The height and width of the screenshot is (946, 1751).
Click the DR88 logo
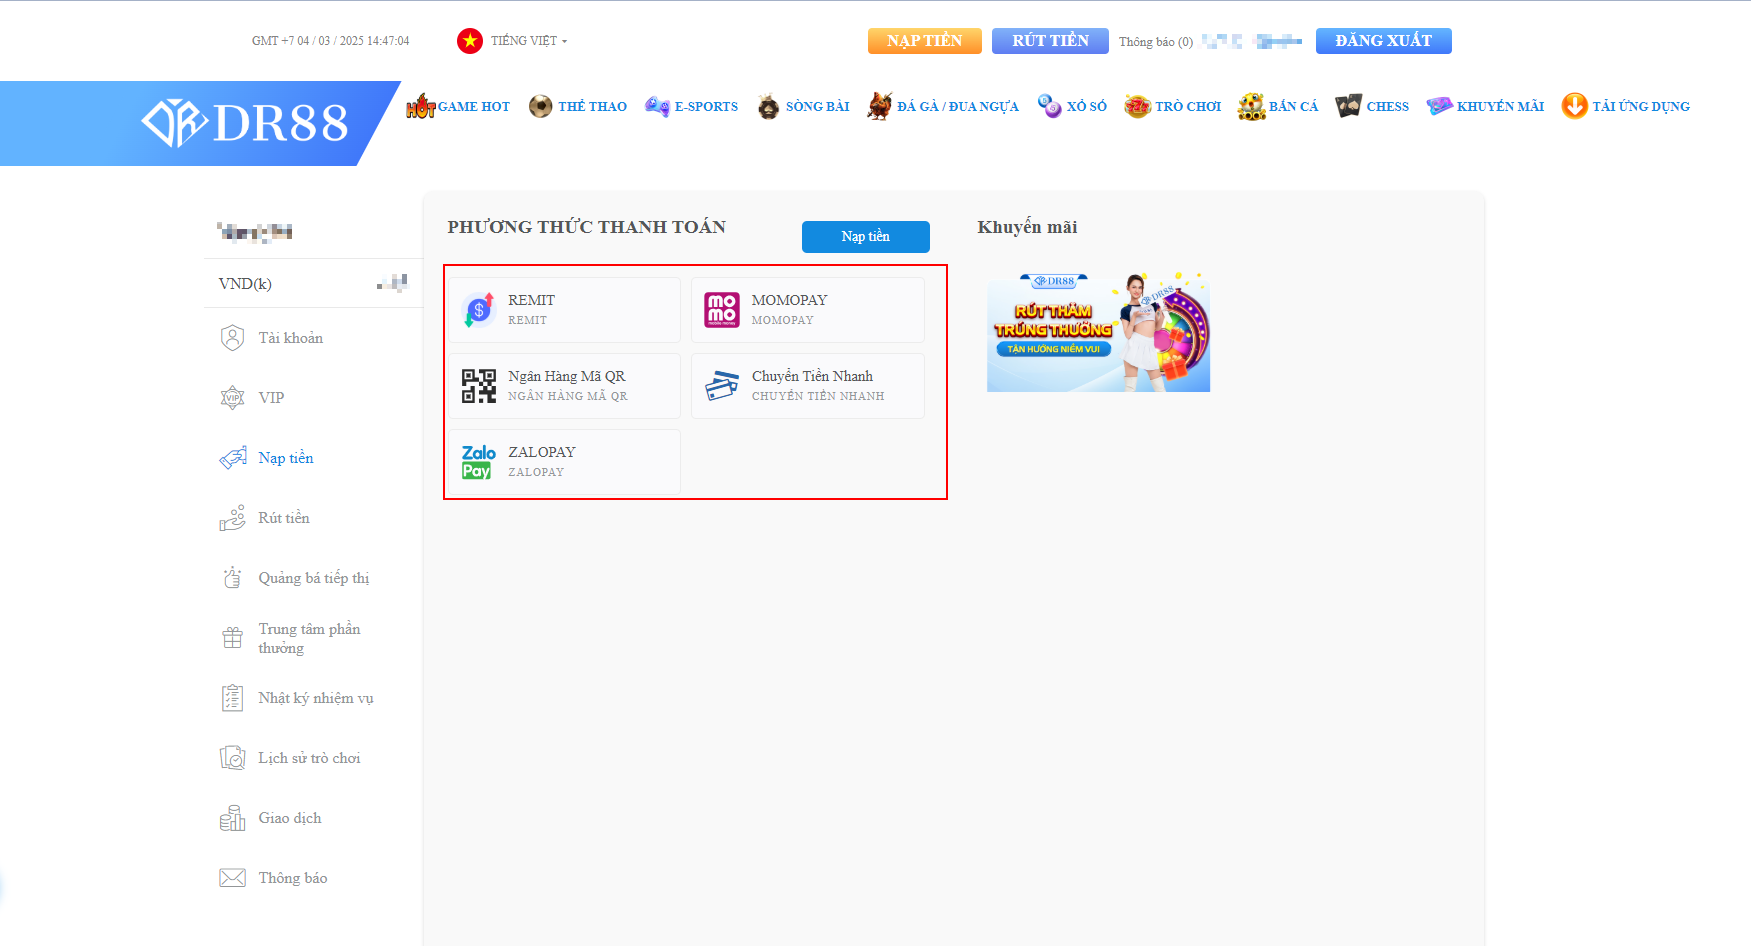(245, 123)
